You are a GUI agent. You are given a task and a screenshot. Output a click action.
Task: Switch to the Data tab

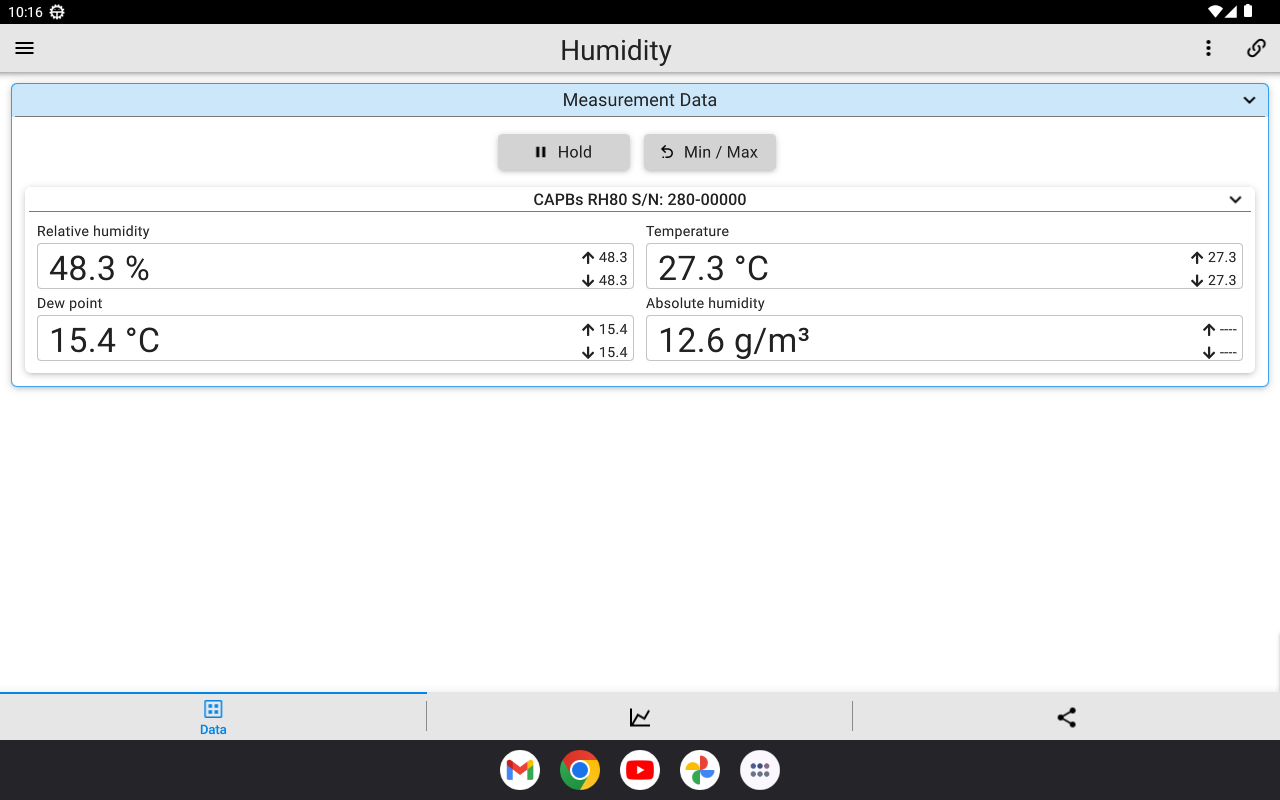(x=213, y=717)
